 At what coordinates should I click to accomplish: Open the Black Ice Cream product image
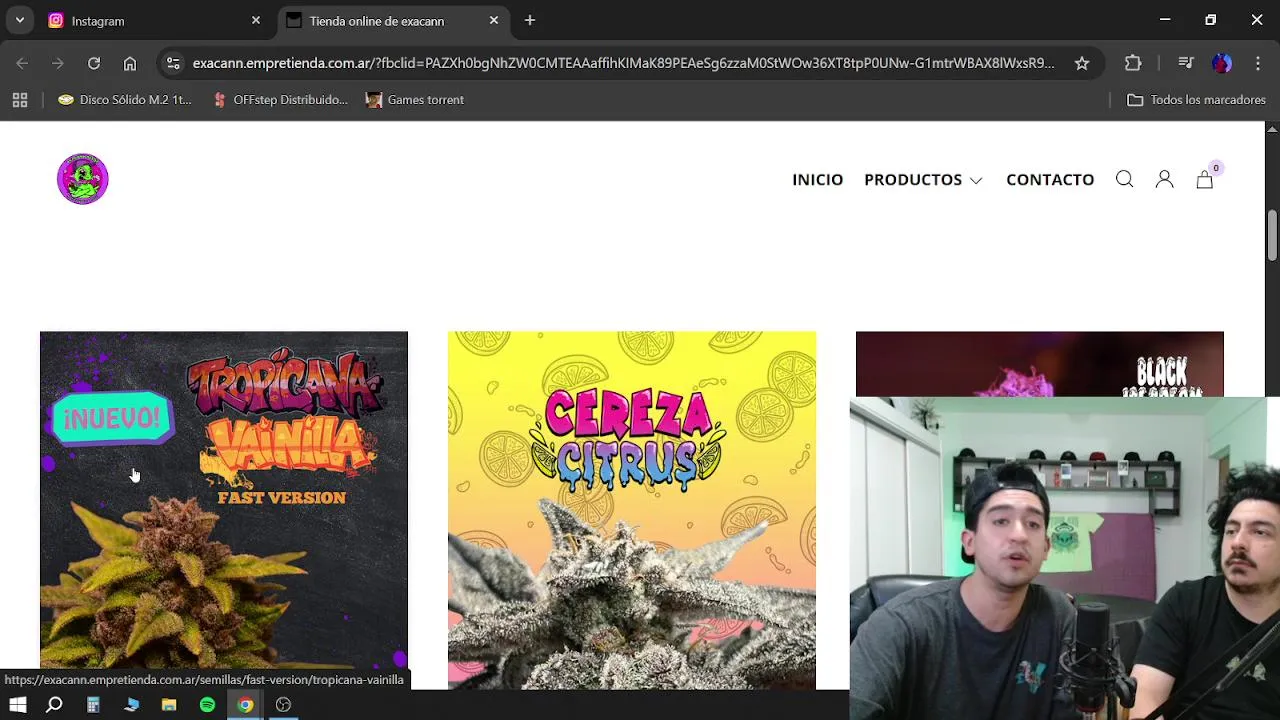pos(1040,364)
